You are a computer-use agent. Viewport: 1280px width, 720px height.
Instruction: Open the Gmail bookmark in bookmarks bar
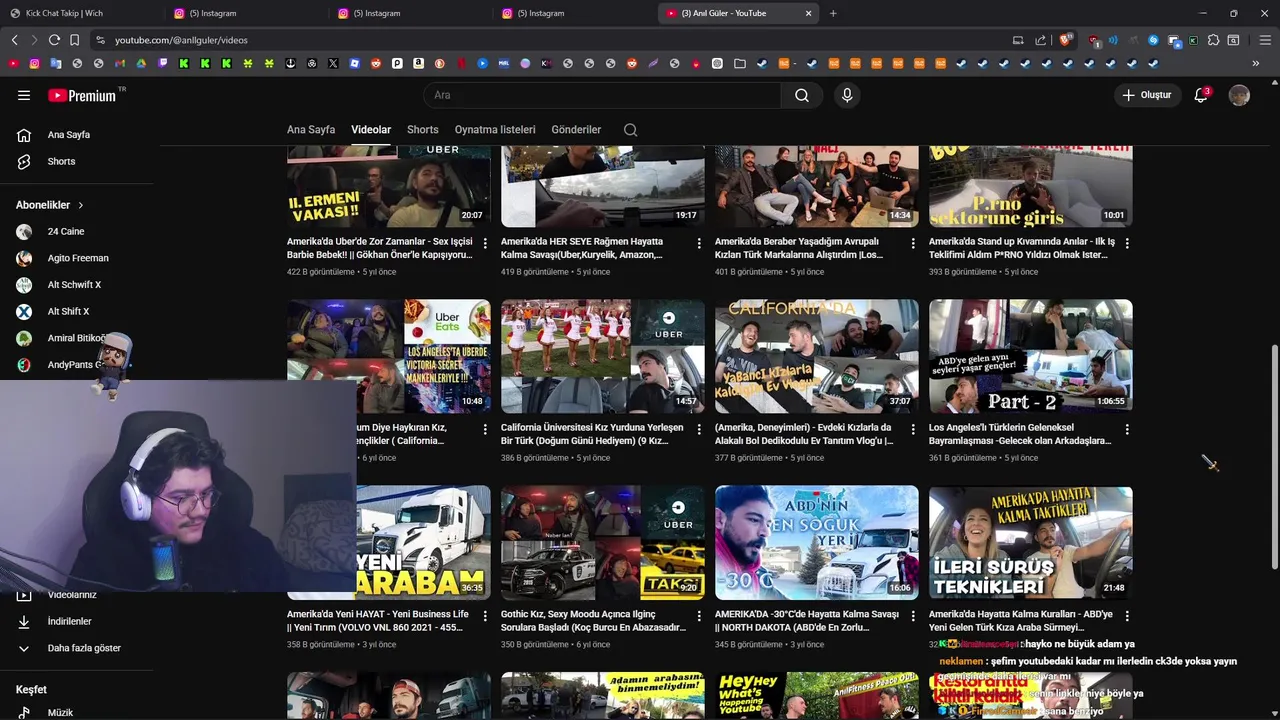pyautogui.click(x=120, y=63)
